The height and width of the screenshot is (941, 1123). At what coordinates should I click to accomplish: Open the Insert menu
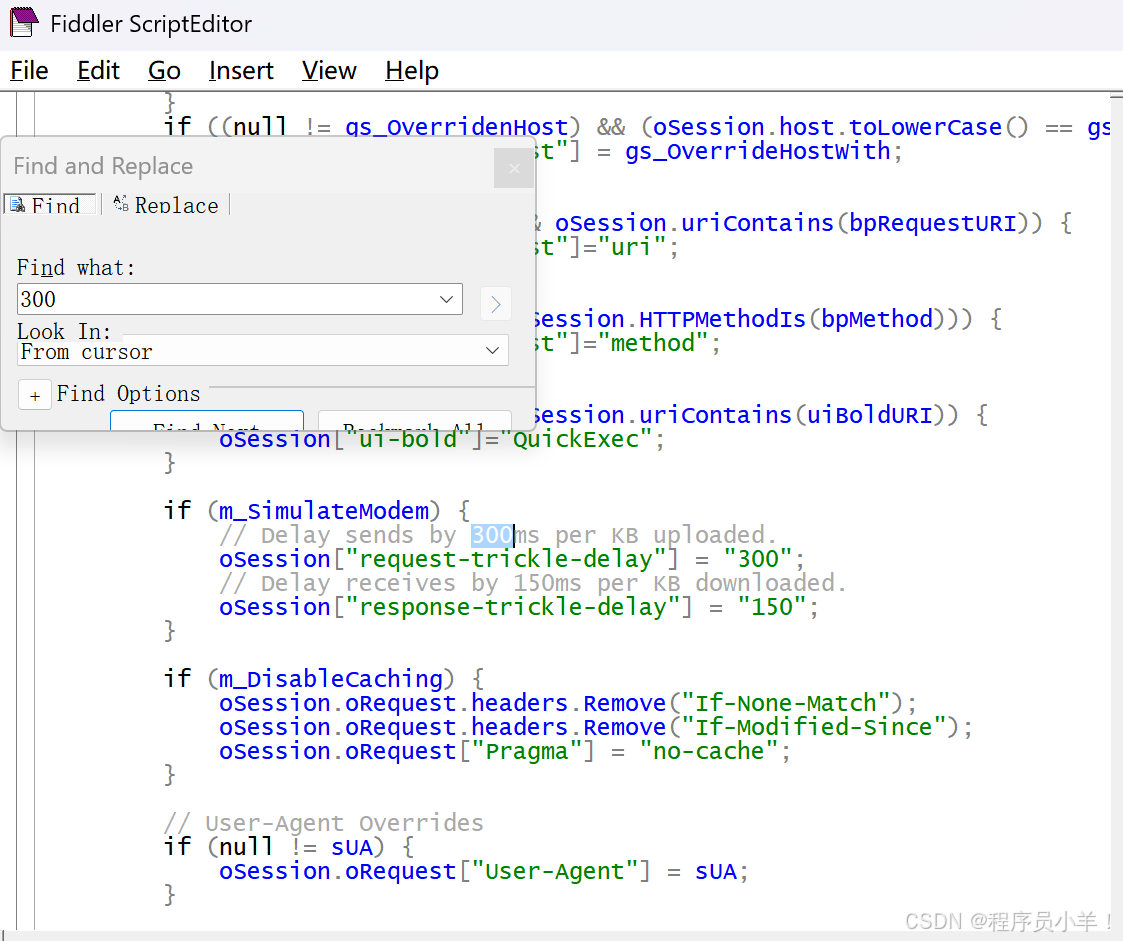241,71
